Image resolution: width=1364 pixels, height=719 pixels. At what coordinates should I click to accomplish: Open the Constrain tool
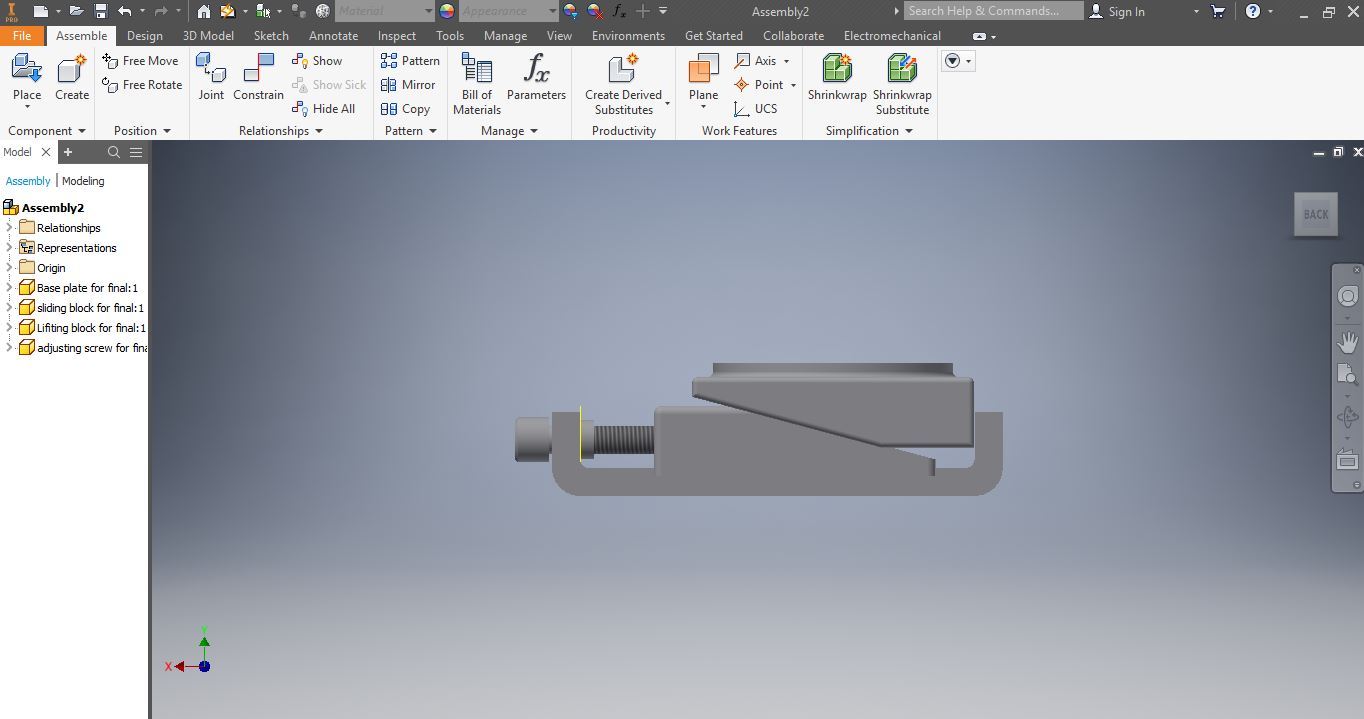258,77
